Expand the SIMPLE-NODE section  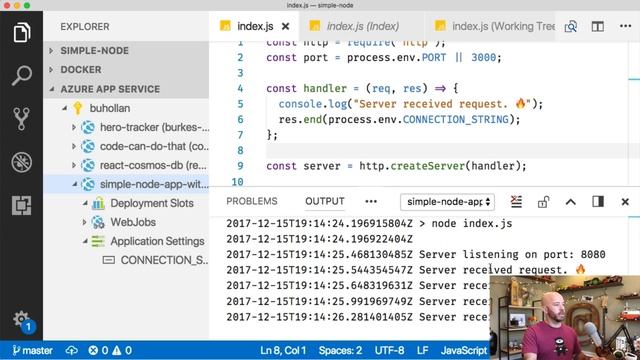[x=51, y=51]
